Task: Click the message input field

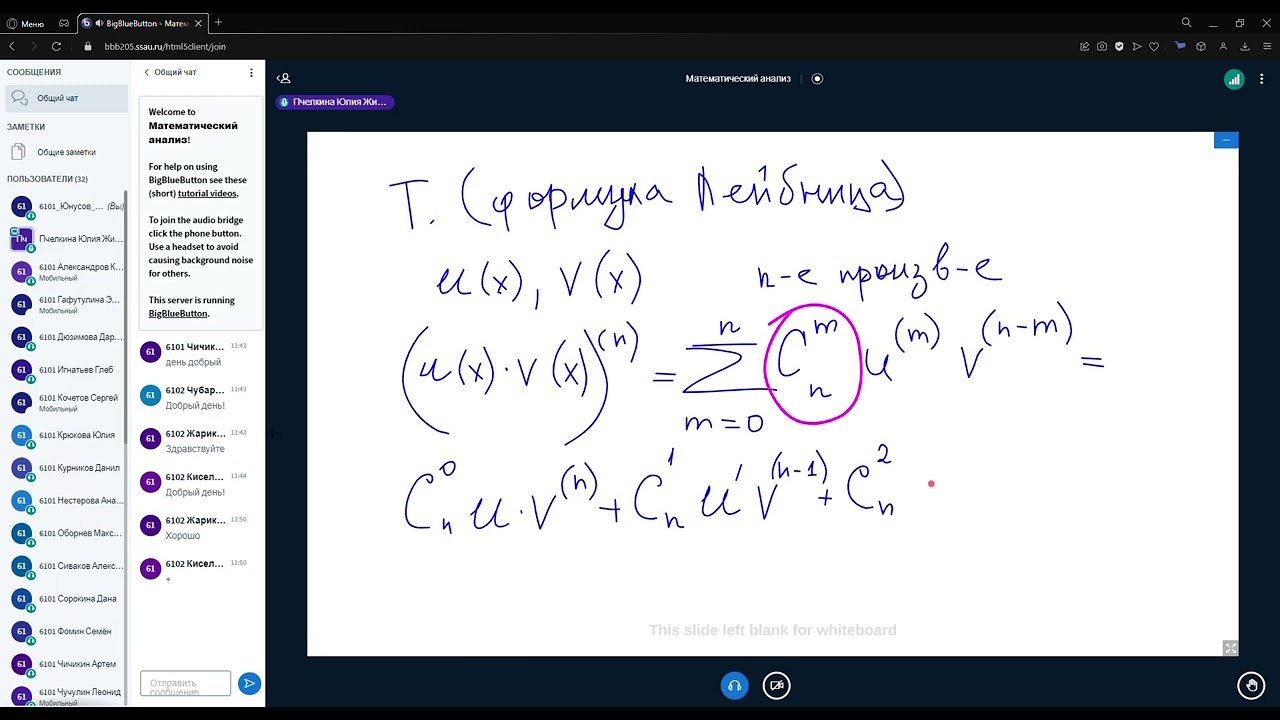Action: point(185,683)
